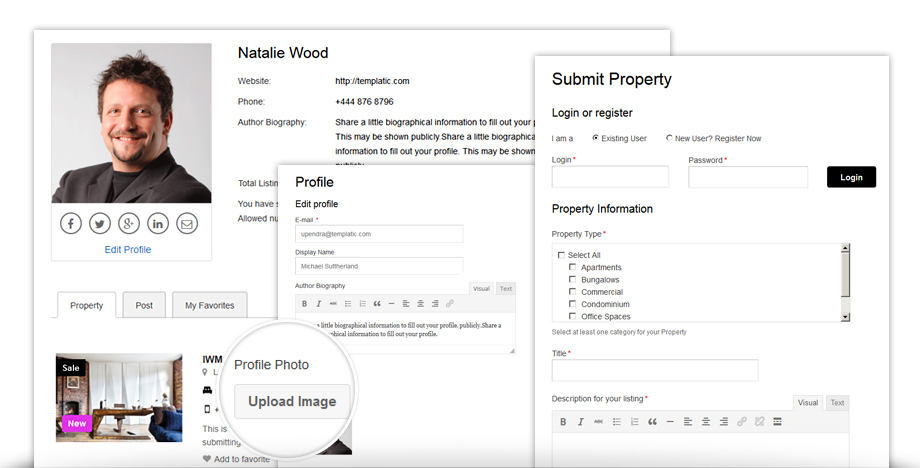Insert blockquote in listing Description editor
This screenshot has height=468, width=920.
652,422
